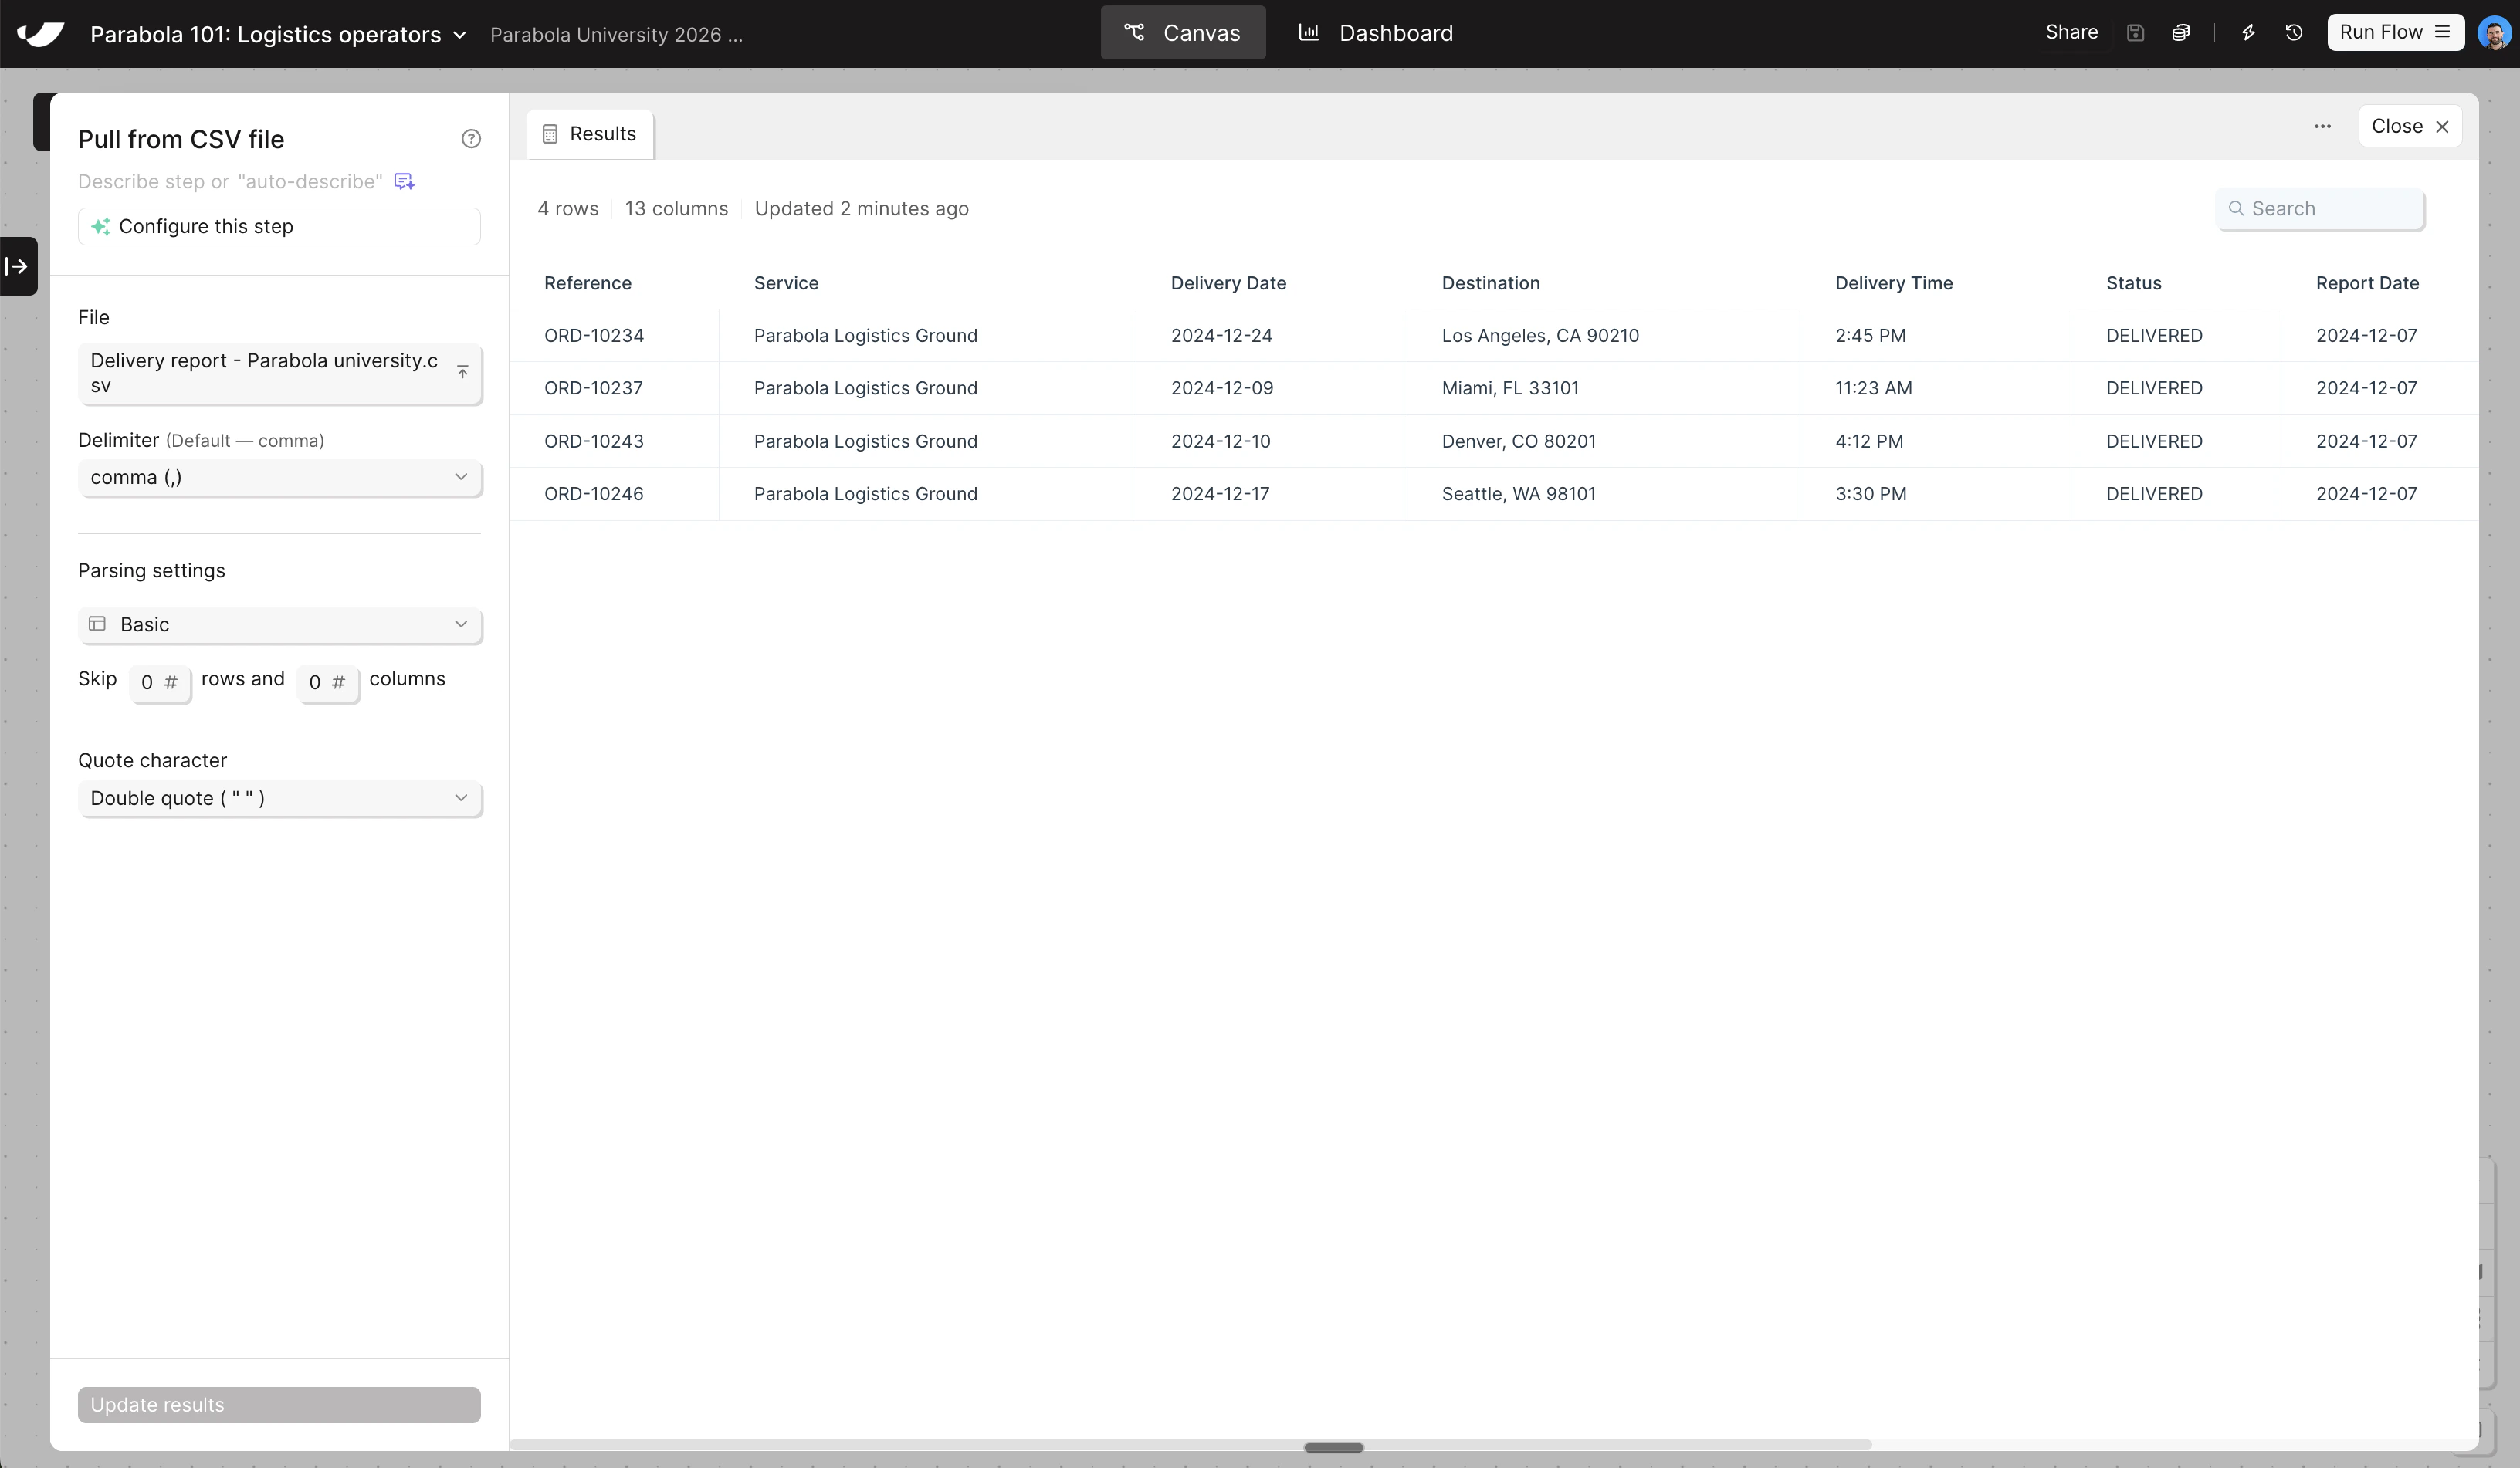The image size is (2520, 1468).
Task: Select the ORD-10246 reference cell
Action: pyautogui.click(x=614, y=494)
